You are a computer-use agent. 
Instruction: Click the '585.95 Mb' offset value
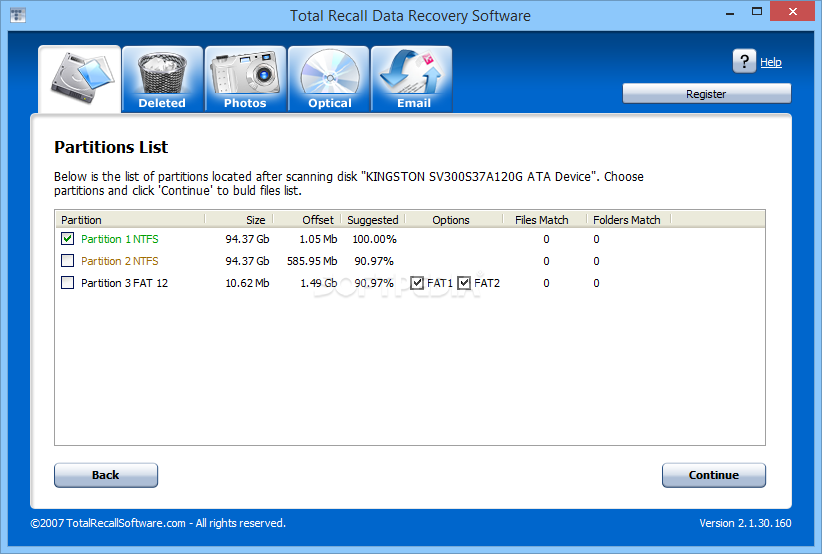[x=312, y=261]
